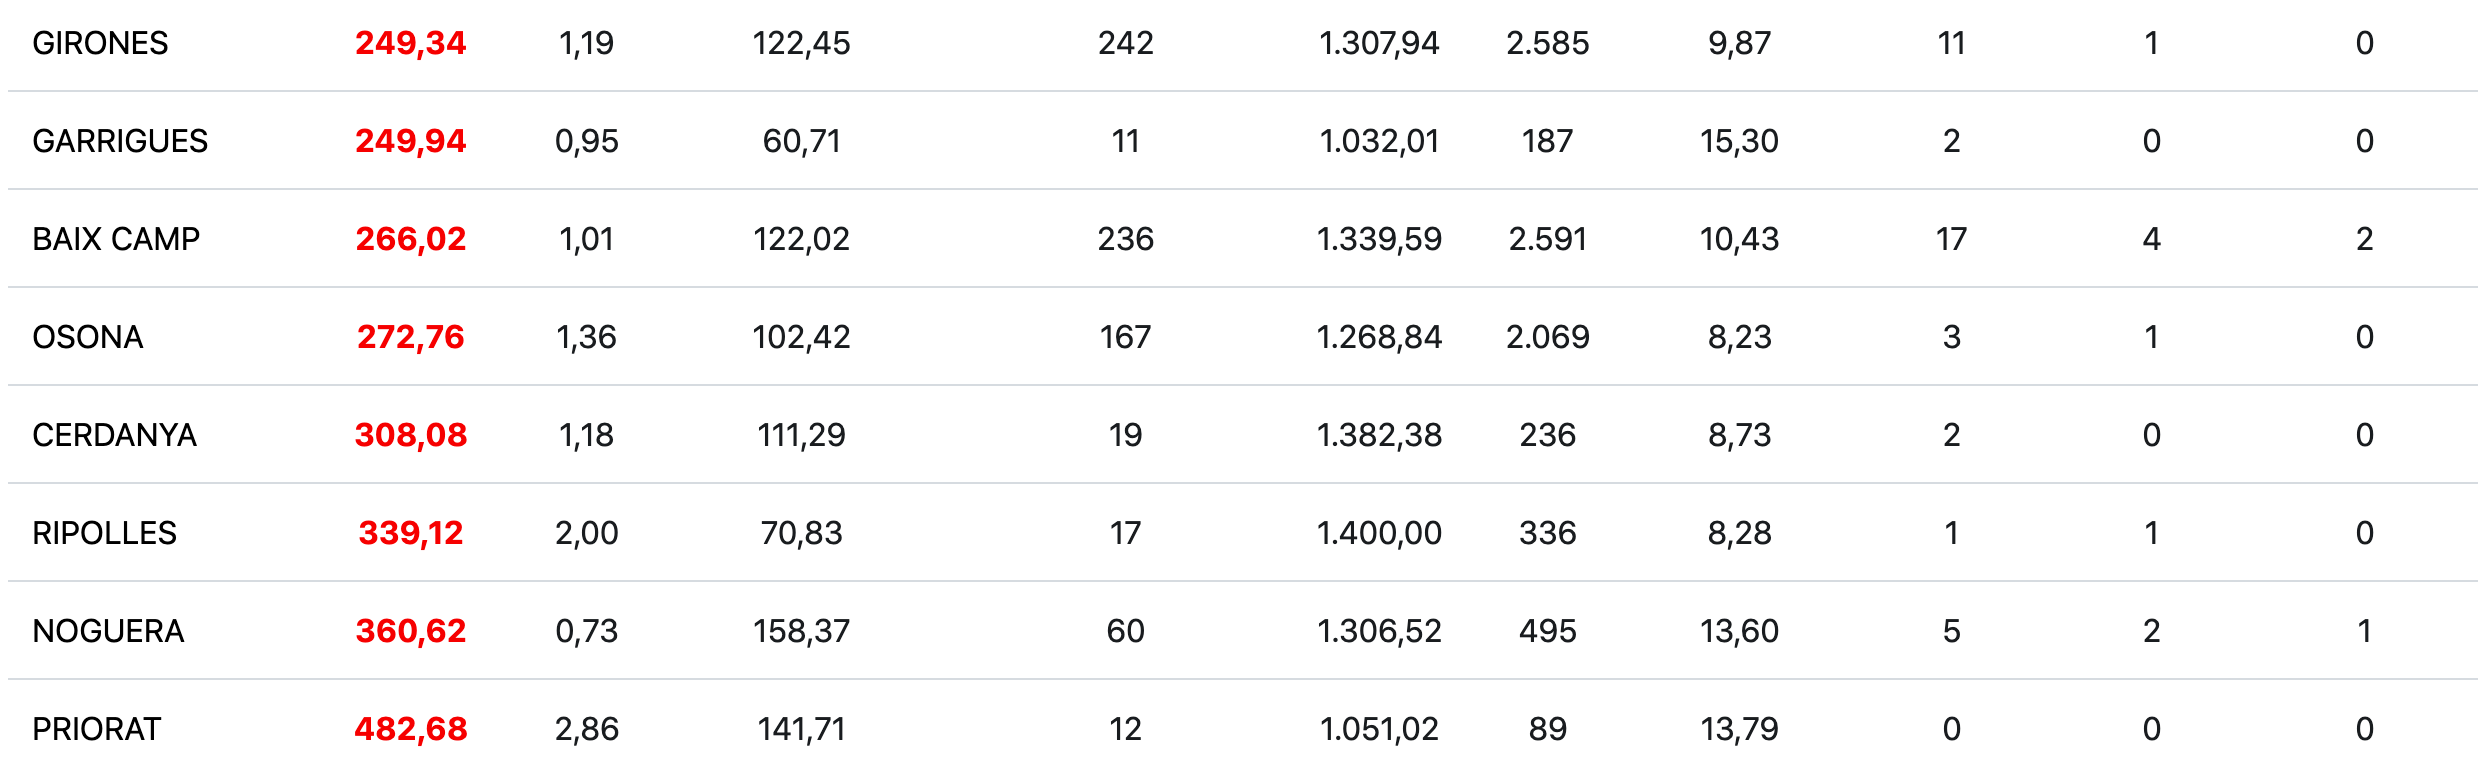Select the 242 cell in GIRONES row
The width and height of the screenshot is (2484, 782).
coord(1125,43)
